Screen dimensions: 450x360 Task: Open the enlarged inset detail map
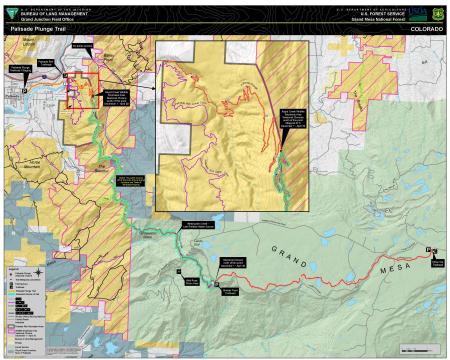coord(232,126)
